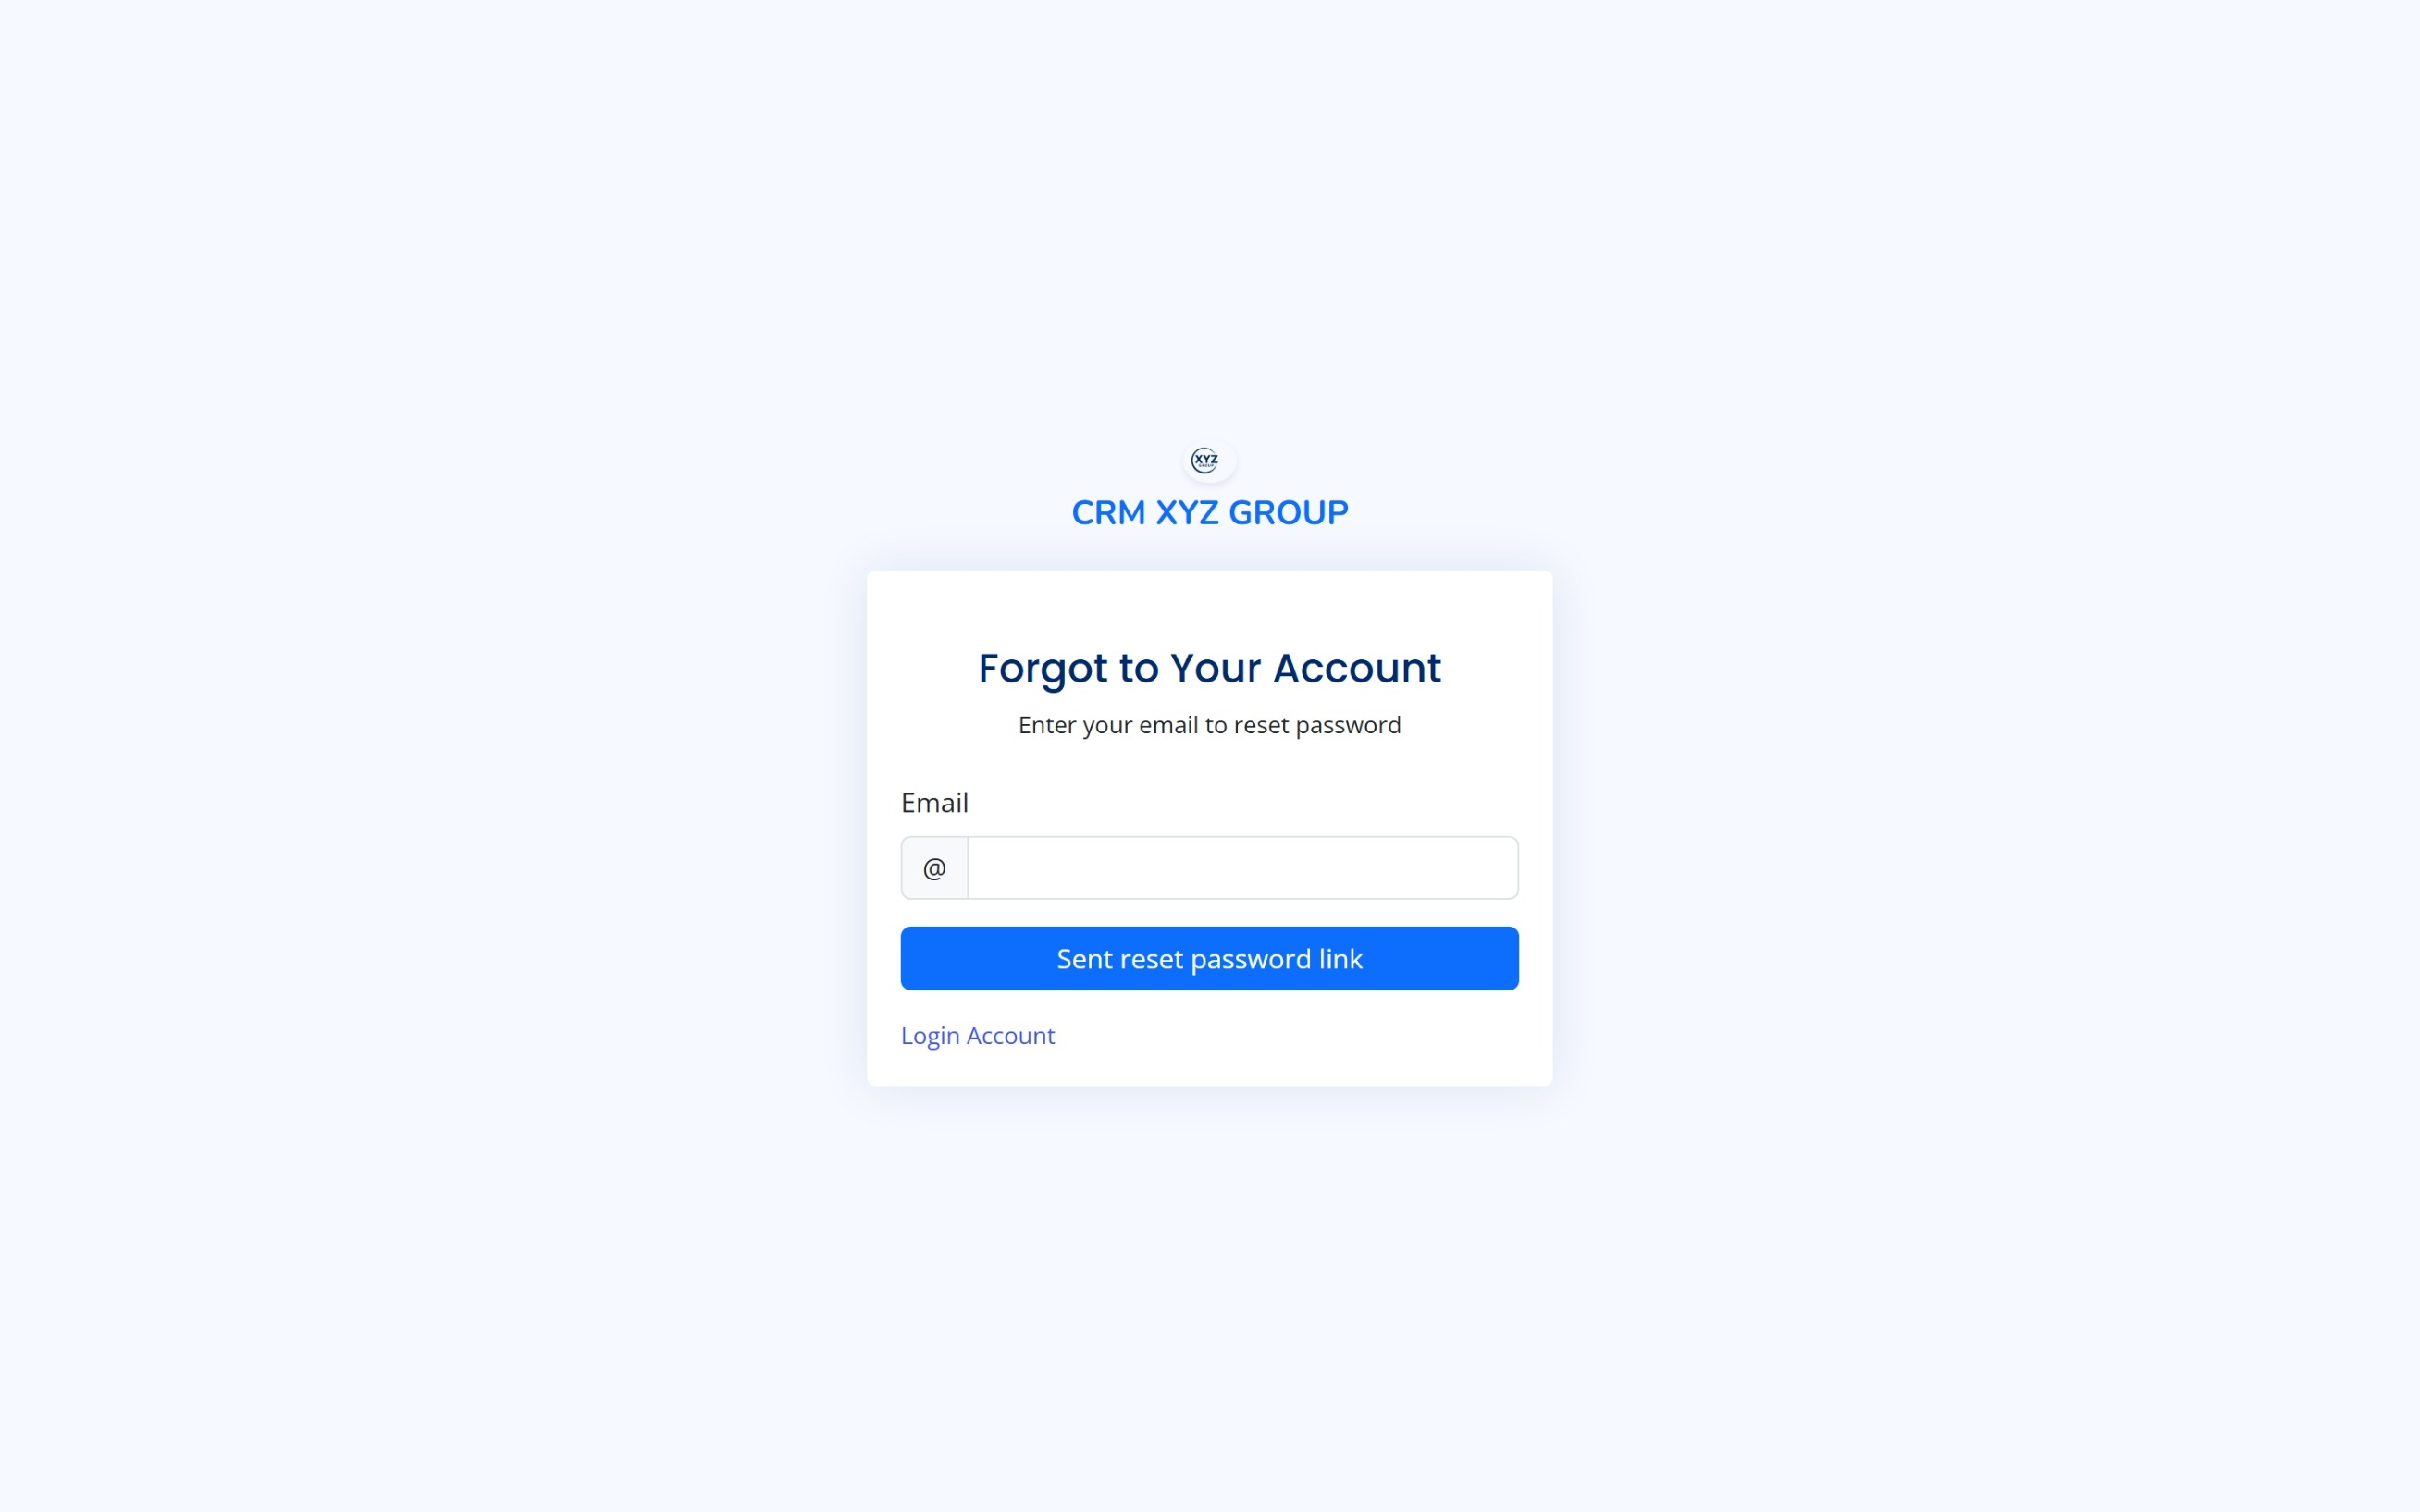Click Sent reset password link button
Viewport: 2420px width, 1512px height.
point(1209,958)
